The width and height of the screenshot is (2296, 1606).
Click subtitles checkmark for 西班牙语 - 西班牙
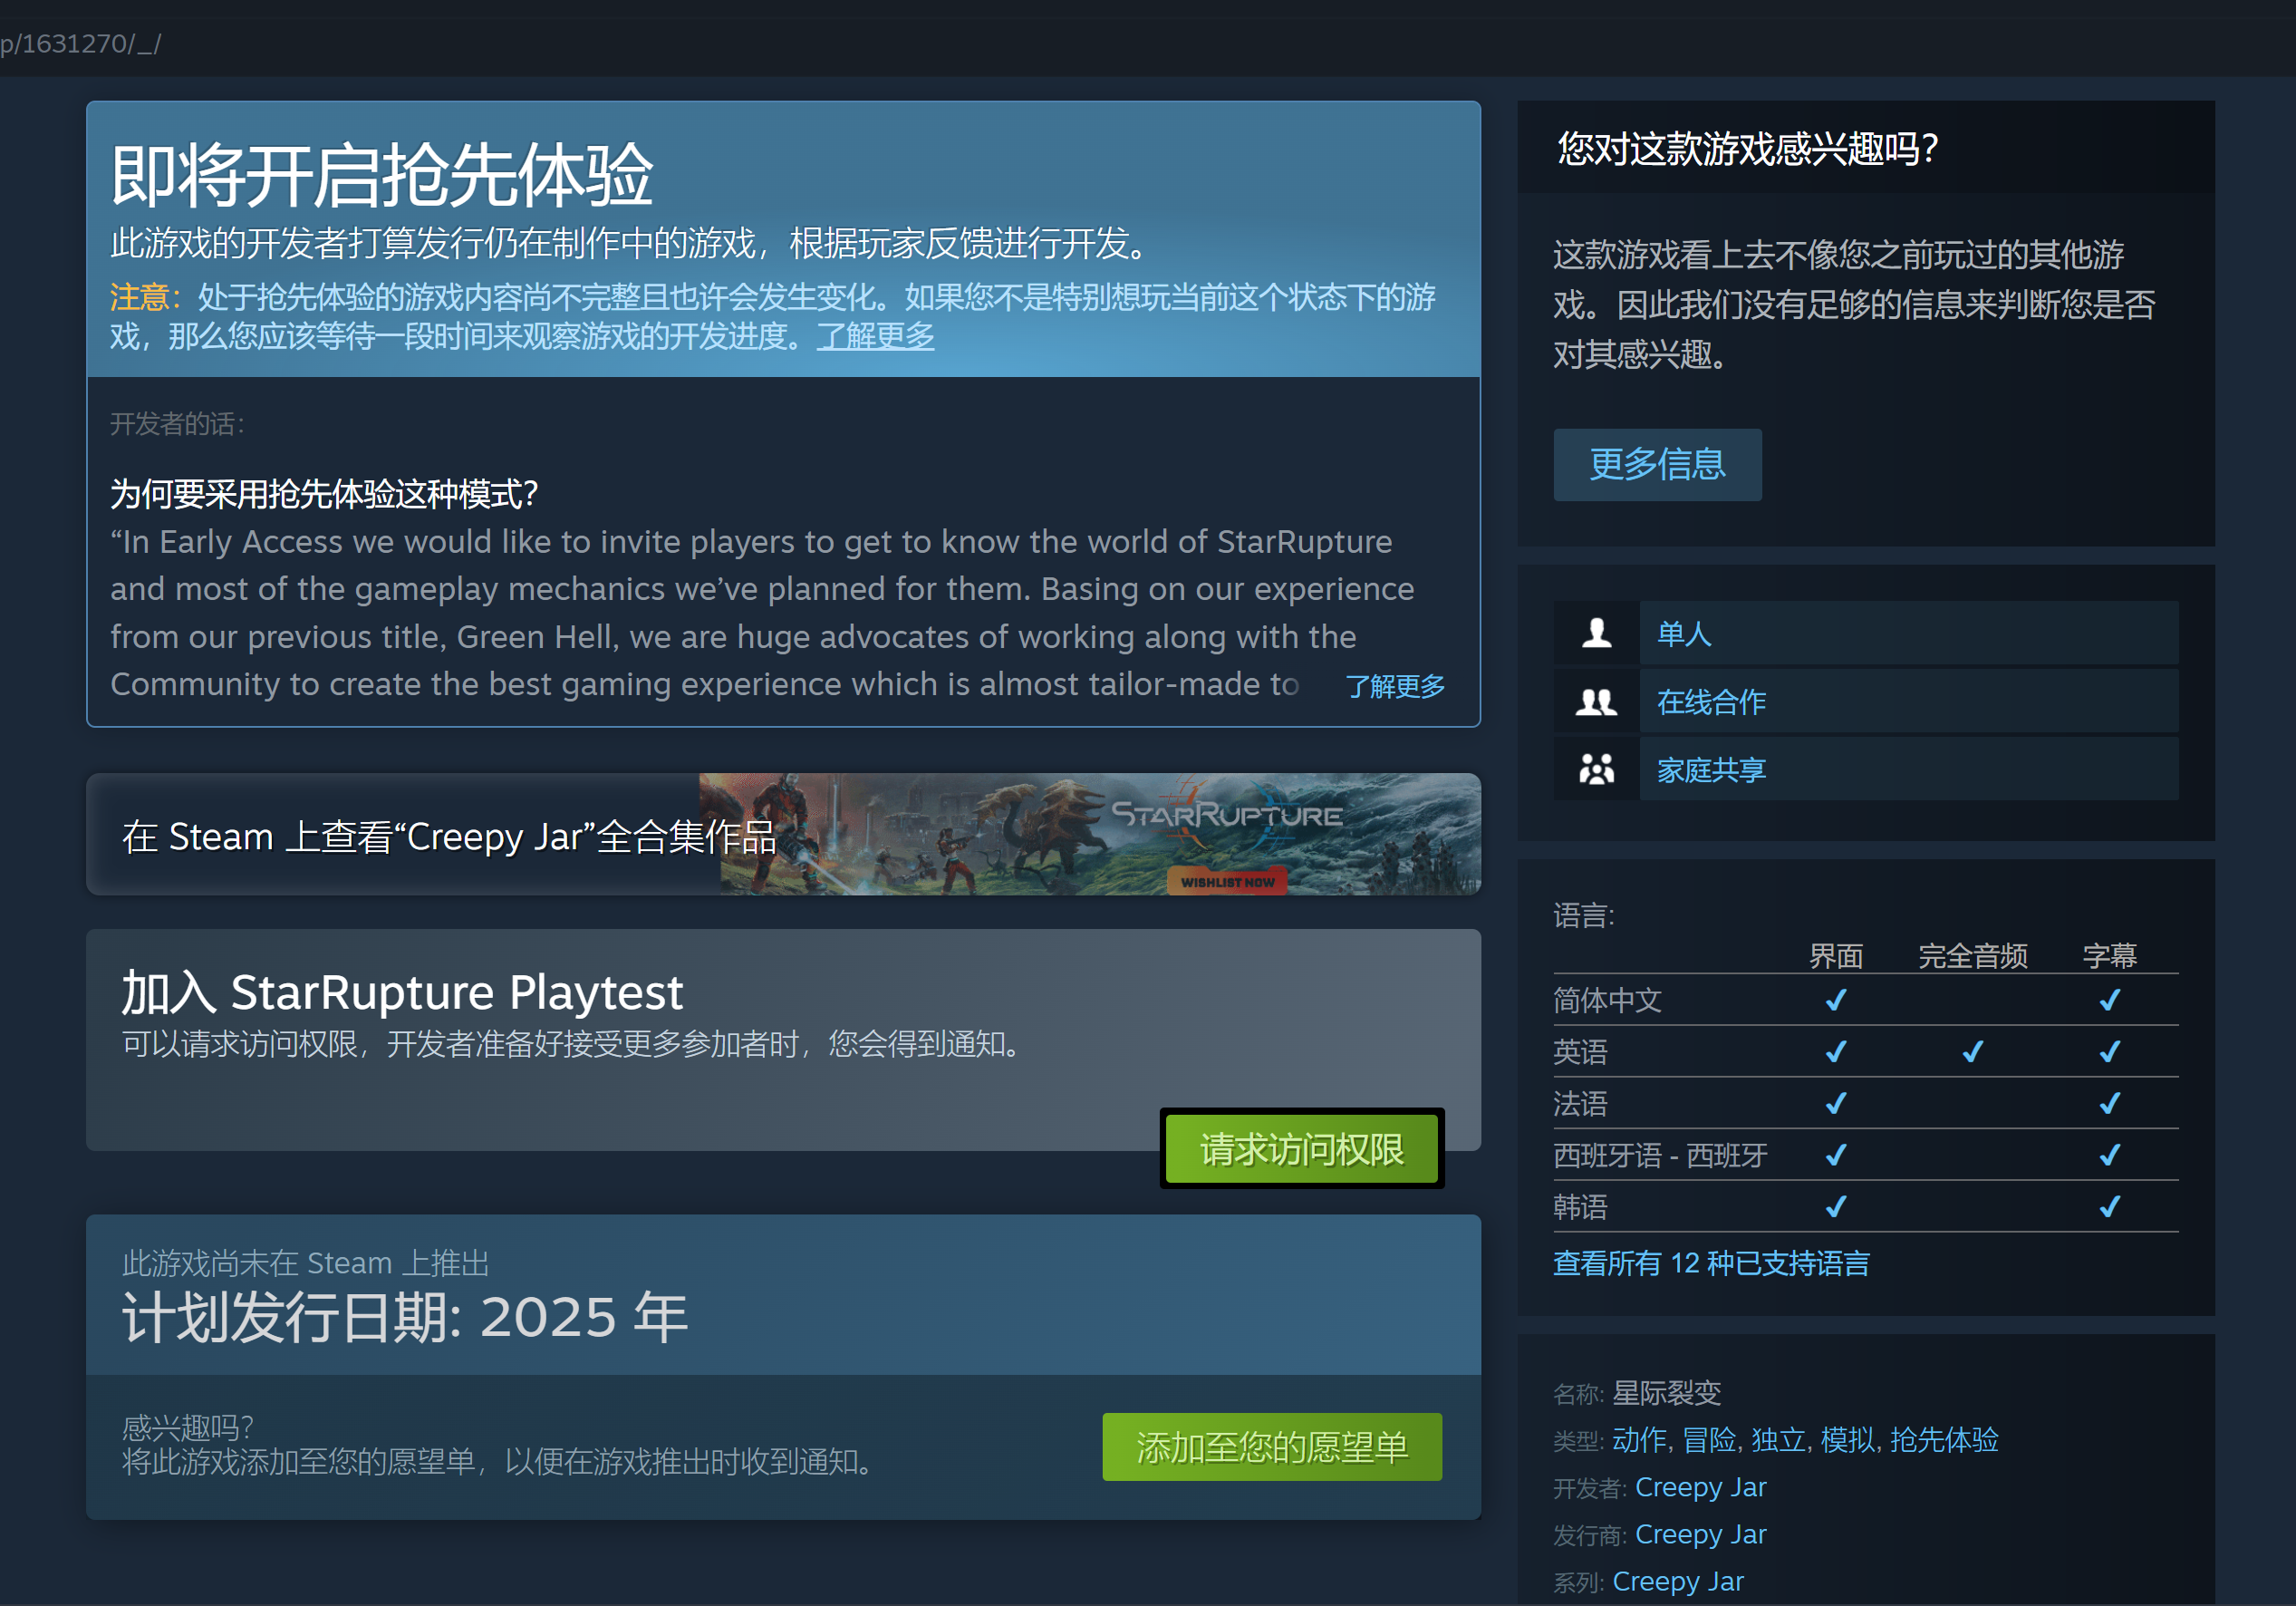[x=2109, y=1156]
